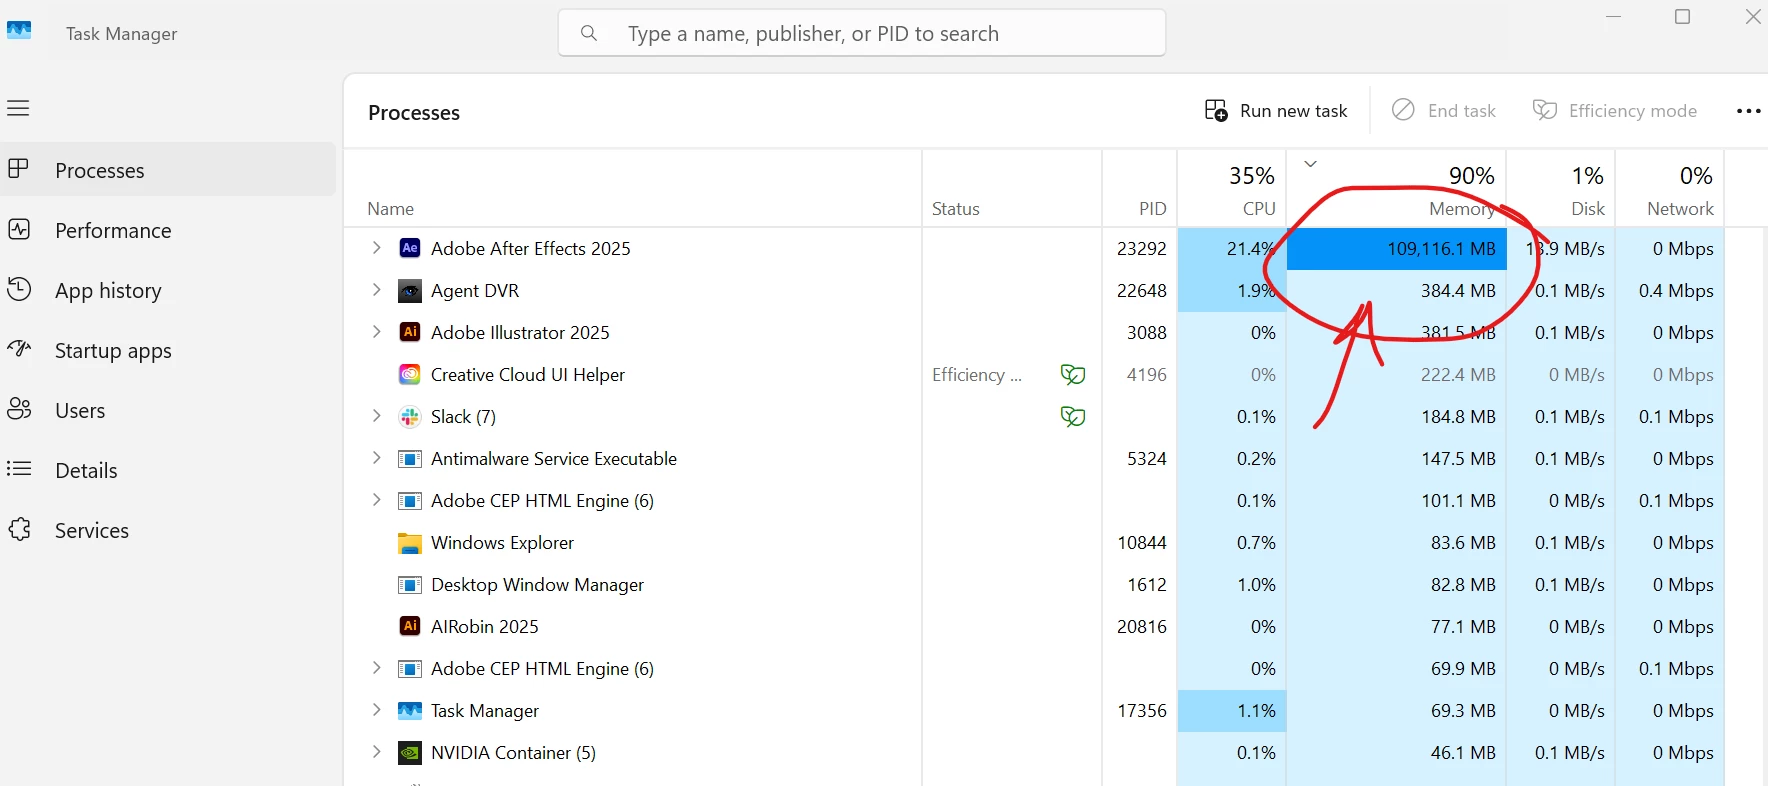The width and height of the screenshot is (1768, 786).
Task: Click the Slack process icon
Action: pos(410,417)
